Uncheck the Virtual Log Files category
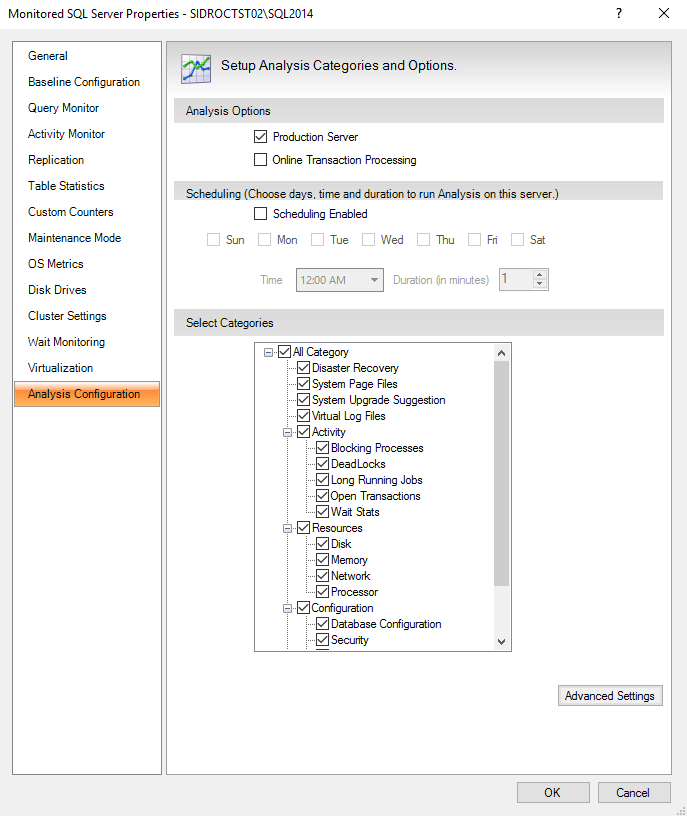The width and height of the screenshot is (687, 816). coord(303,416)
